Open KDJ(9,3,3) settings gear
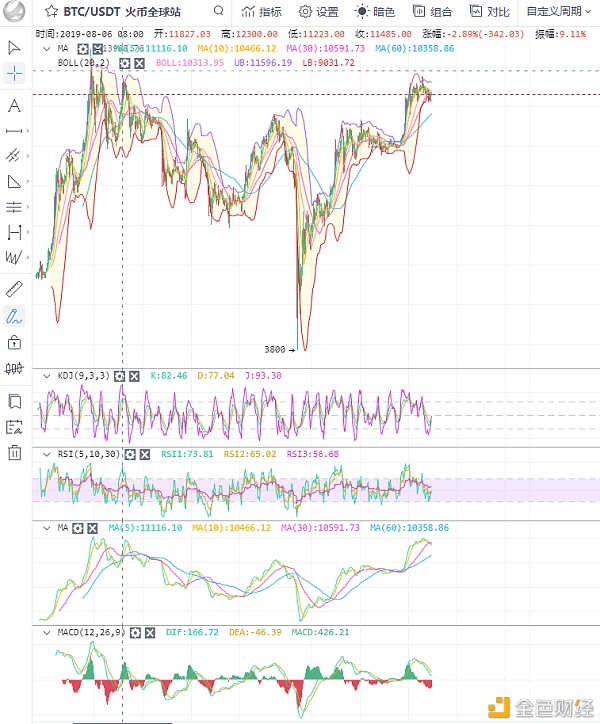Screen dimensions: 600x724 [119, 376]
